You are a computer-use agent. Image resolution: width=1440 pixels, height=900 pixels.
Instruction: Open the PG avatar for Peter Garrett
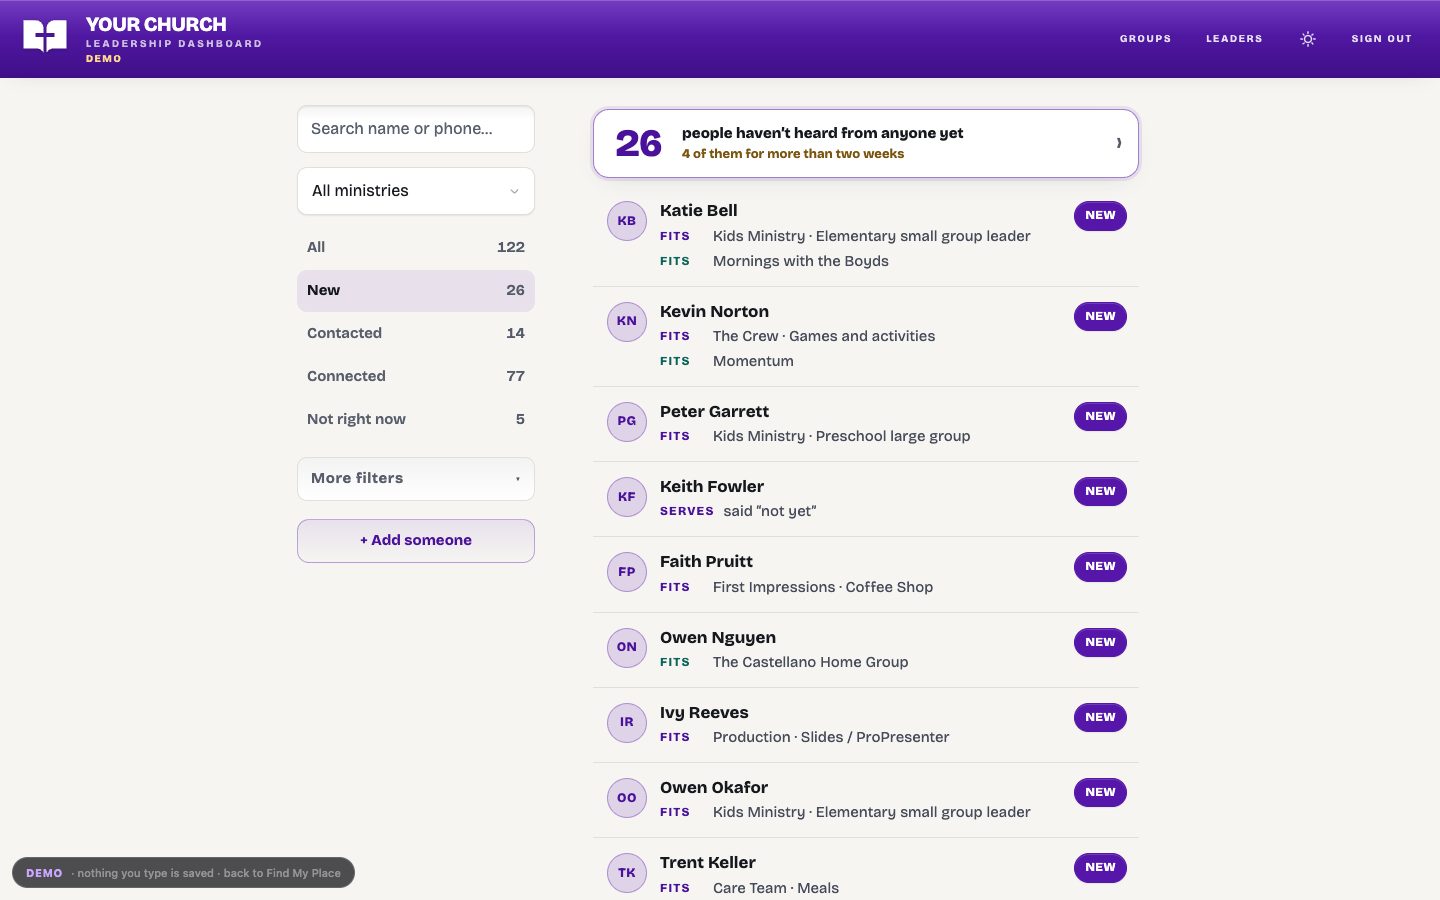click(x=627, y=421)
